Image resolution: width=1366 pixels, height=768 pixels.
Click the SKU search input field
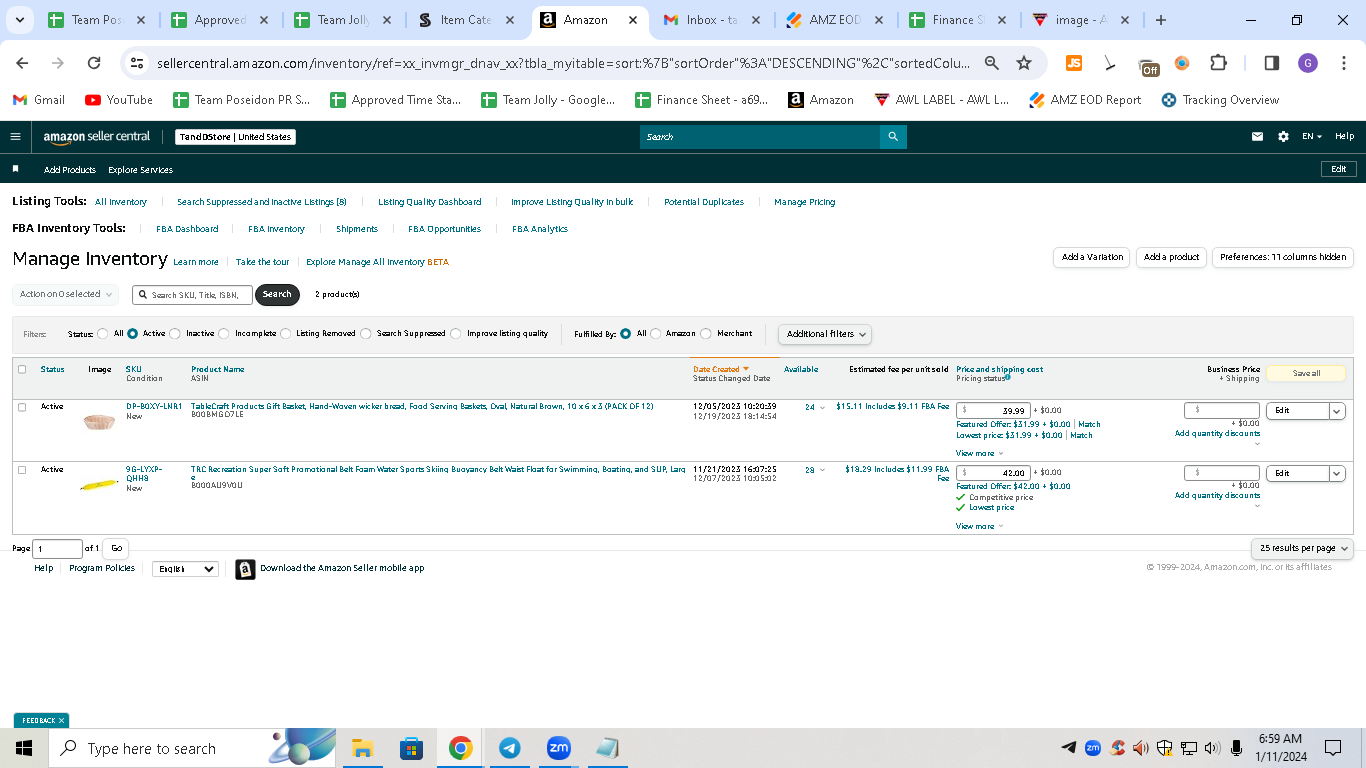192,295
